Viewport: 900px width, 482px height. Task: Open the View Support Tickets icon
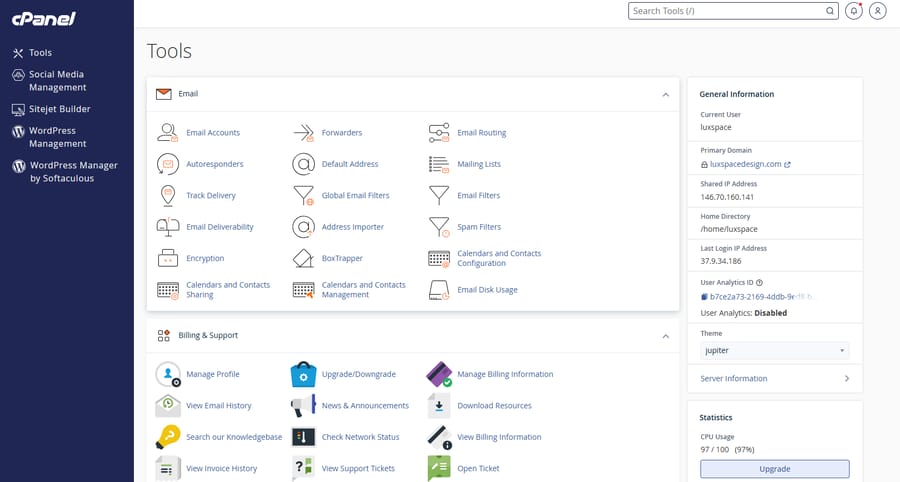(x=304, y=469)
